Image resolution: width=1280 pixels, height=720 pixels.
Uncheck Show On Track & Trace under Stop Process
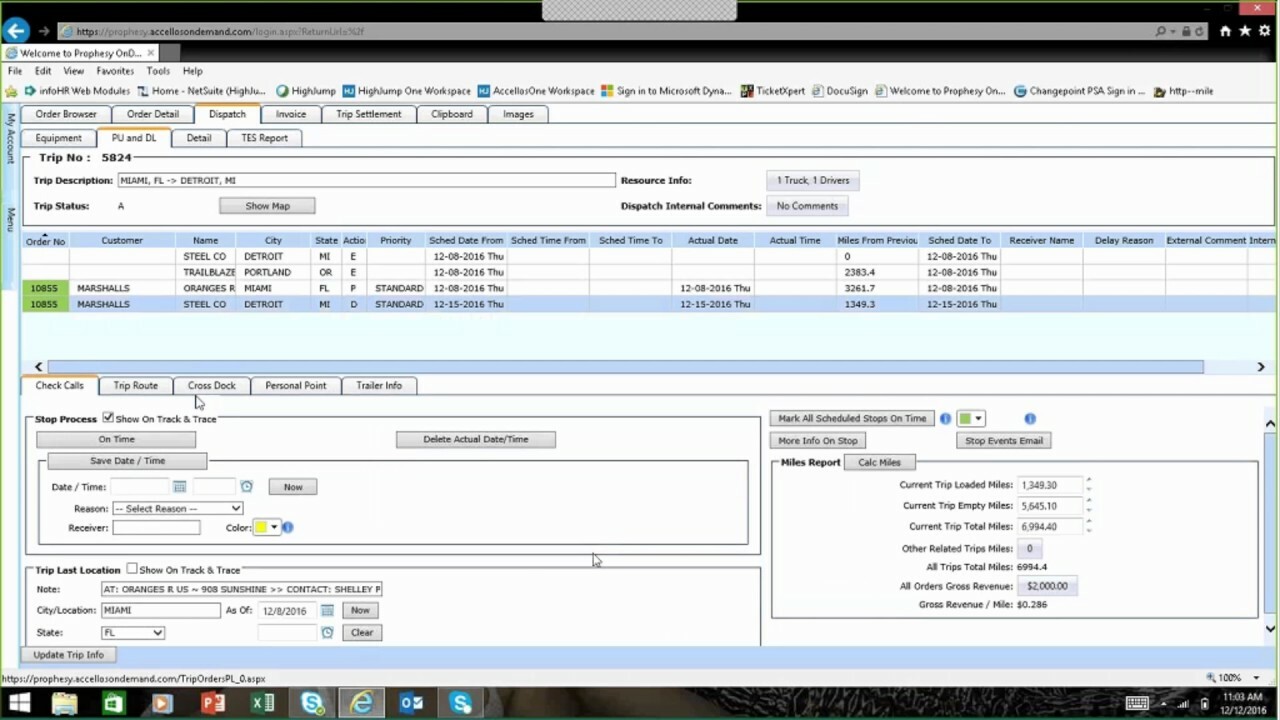click(x=108, y=418)
